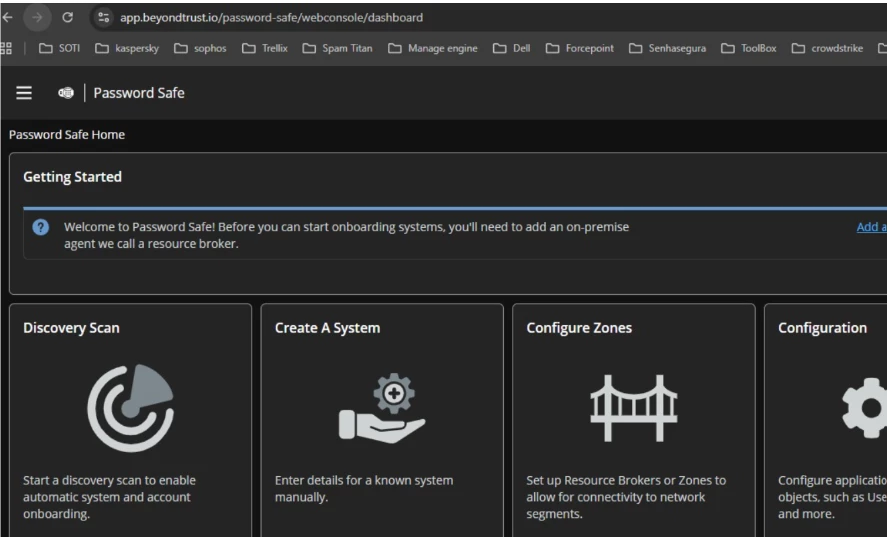Open the hamburger navigation menu

(24, 93)
